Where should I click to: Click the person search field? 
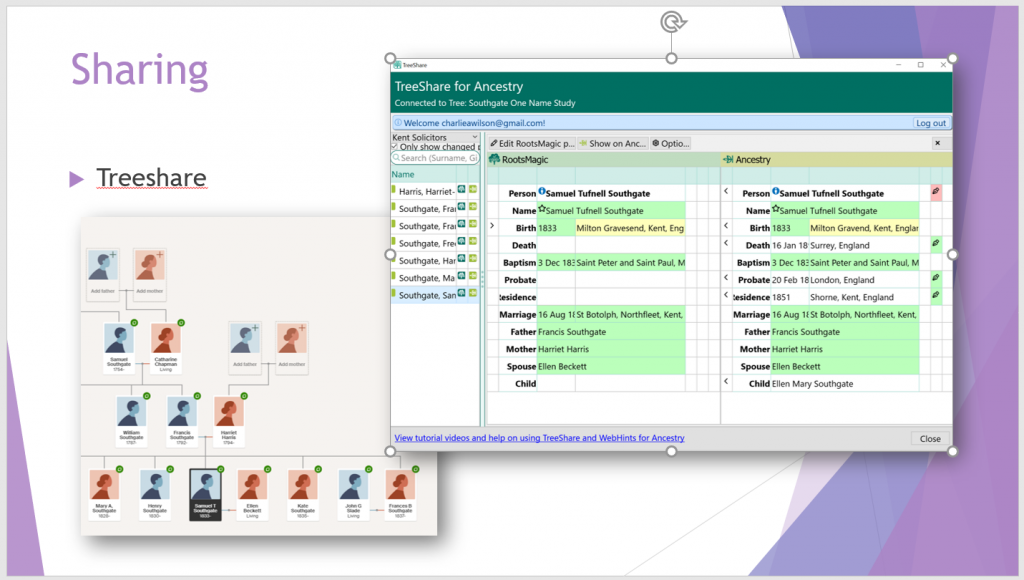[437, 158]
